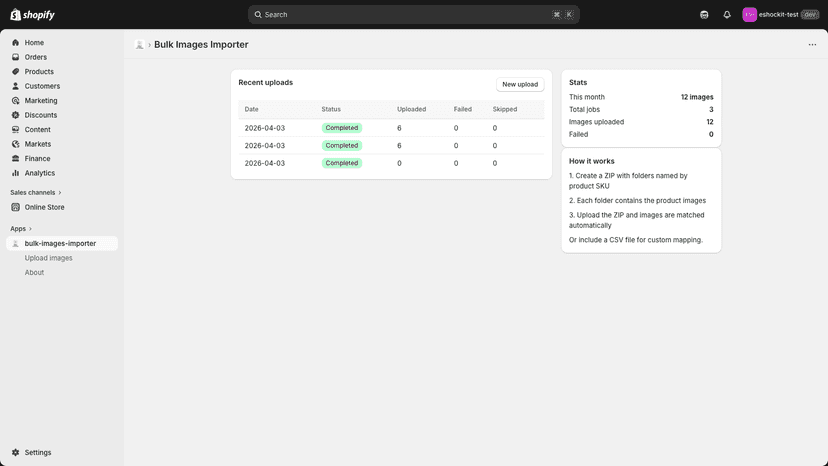Screen dimensions: 828x466
Task: Click the 'How it works' heading
Action: tap(591, 161)
